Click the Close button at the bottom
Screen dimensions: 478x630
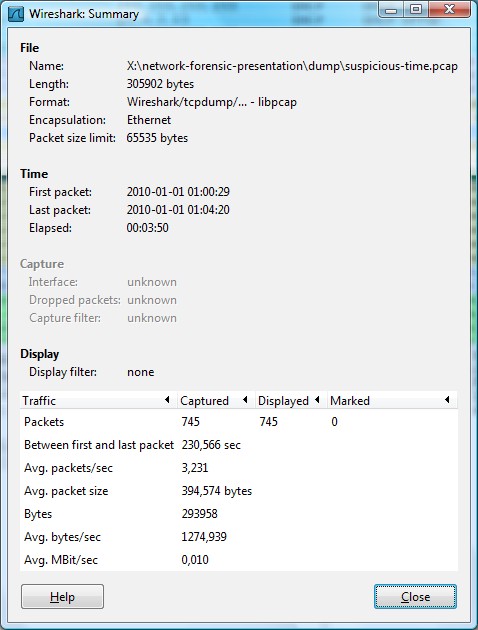point(415,597)
